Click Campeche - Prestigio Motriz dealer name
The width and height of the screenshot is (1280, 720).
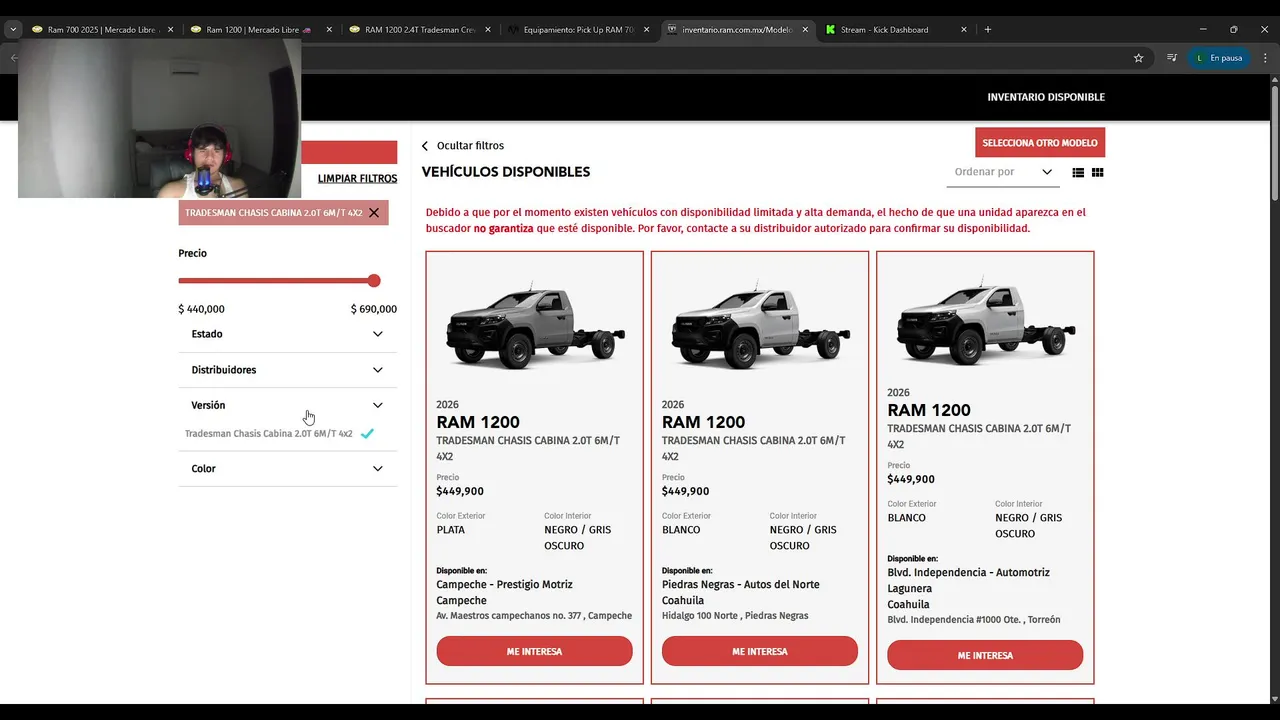[x=504, y=585]
